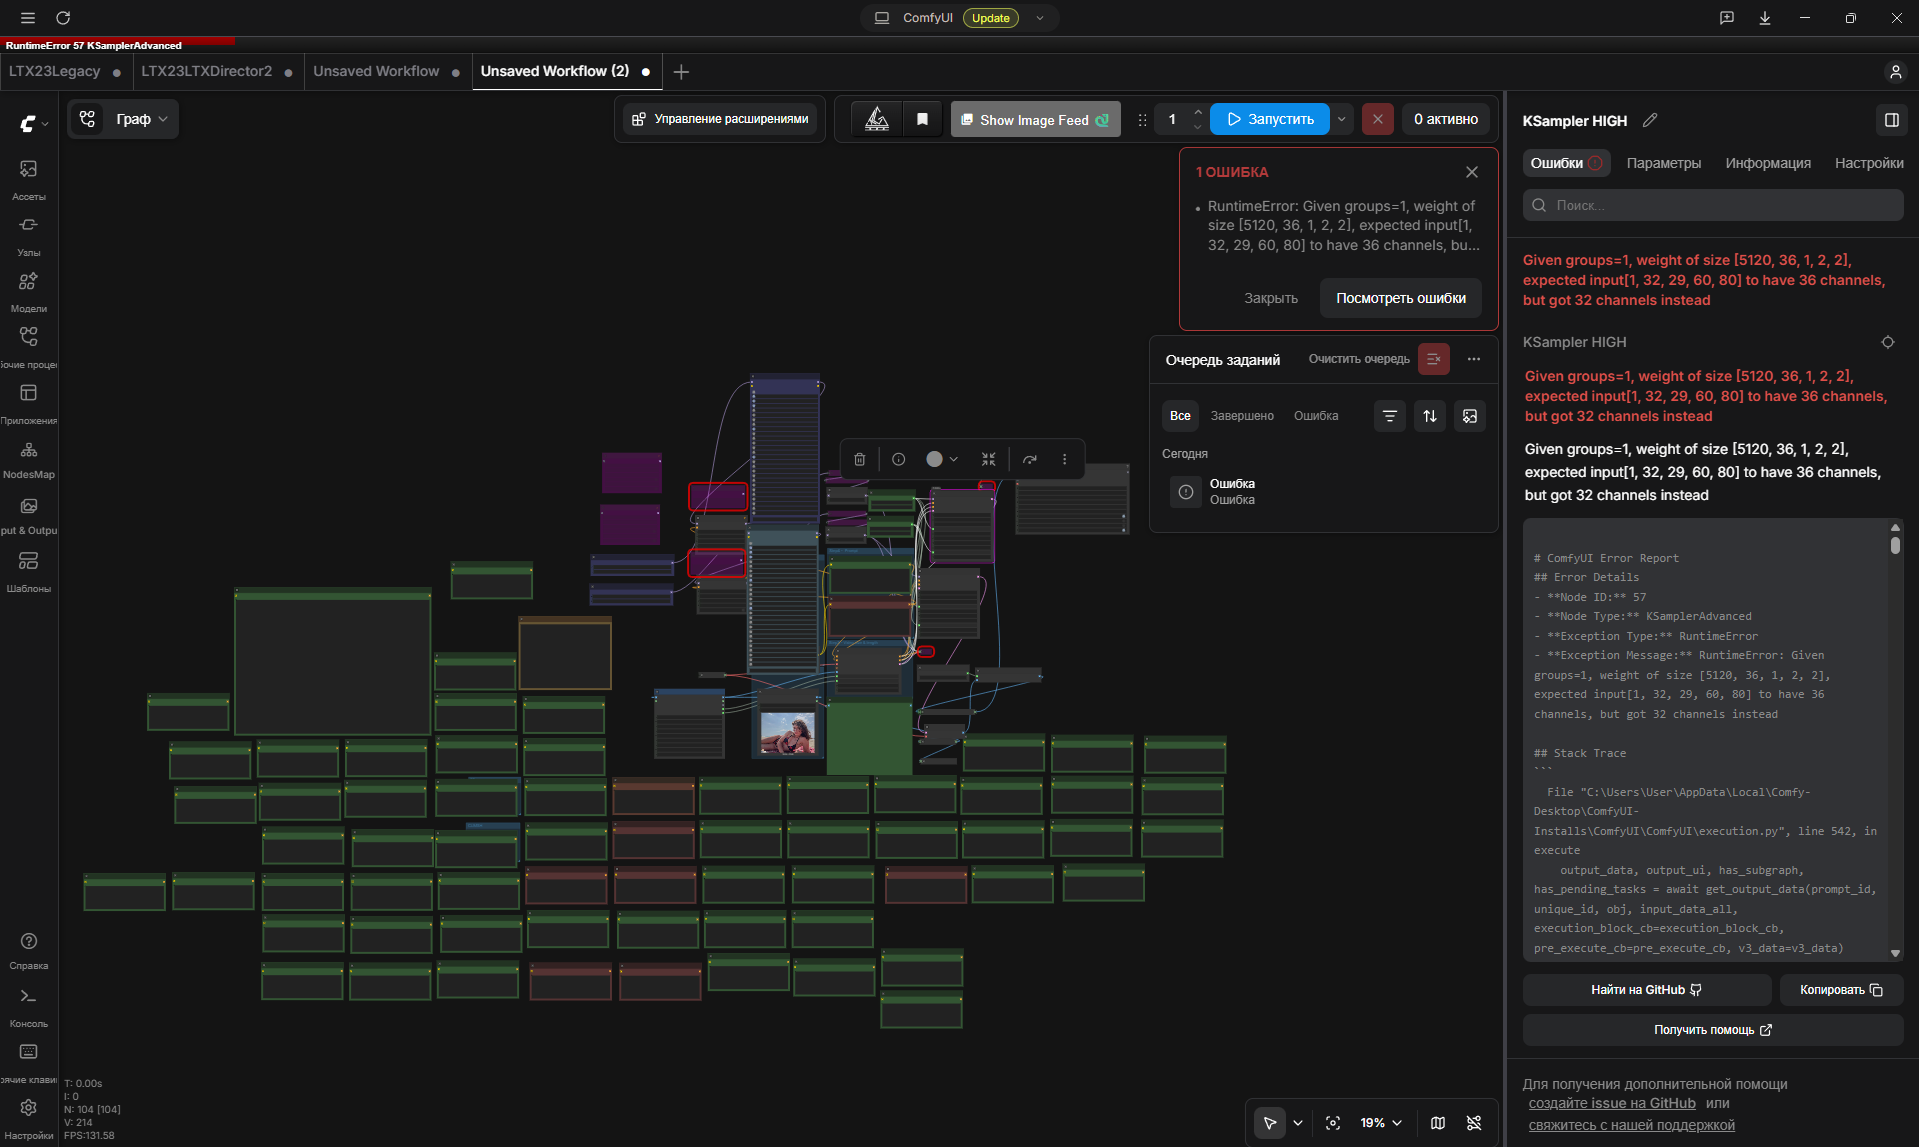Filter the job queue by Завершено
Viewport: 1919px width, 1147px height.
tap(1242, 416)
